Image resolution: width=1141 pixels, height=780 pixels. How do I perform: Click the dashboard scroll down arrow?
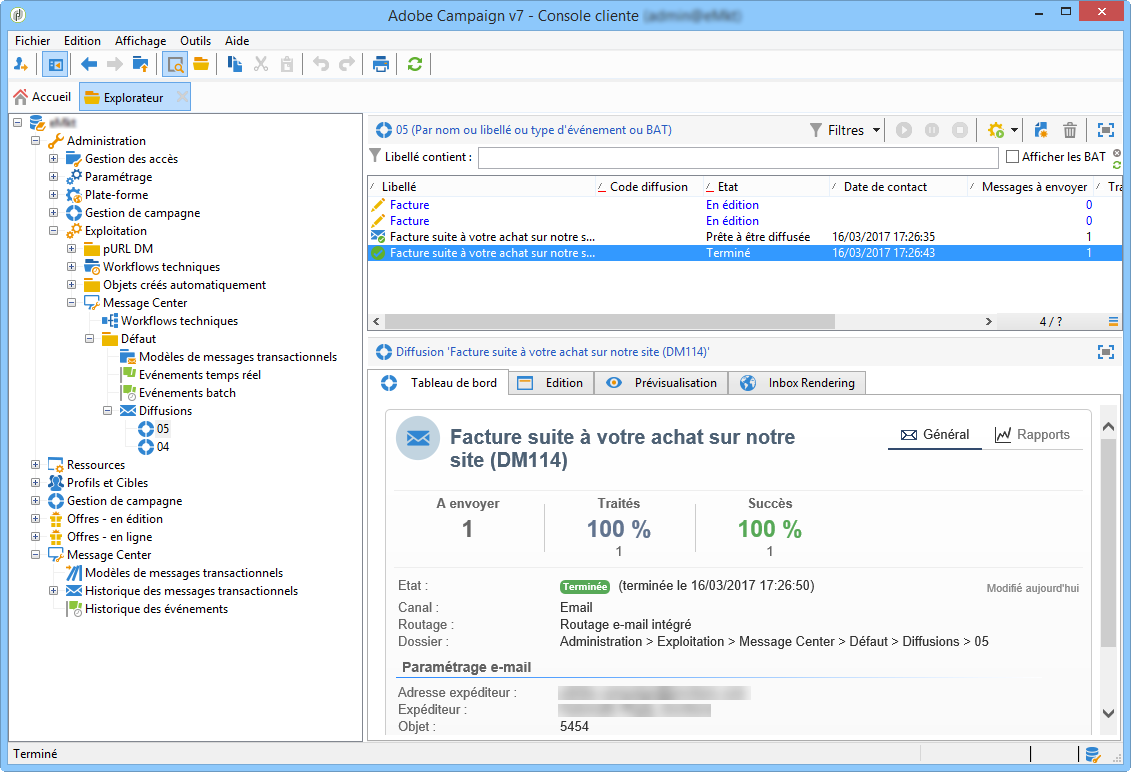click(1108, 714)
